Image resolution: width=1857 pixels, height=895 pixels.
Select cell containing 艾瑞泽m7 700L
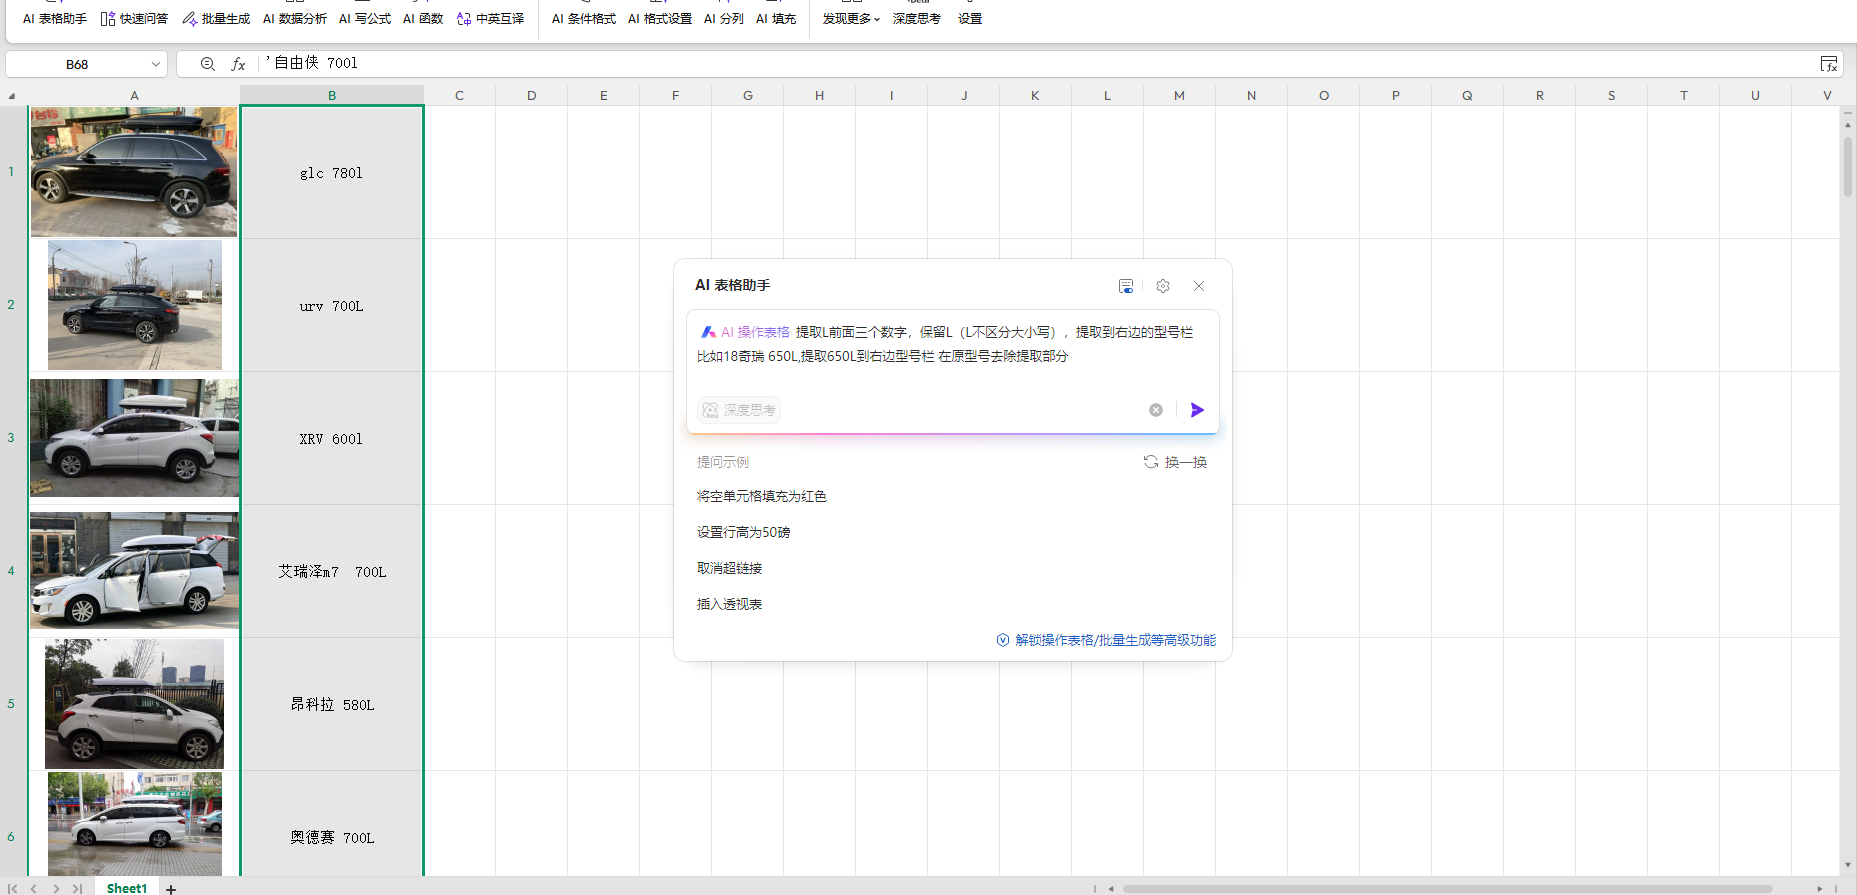pyautogui.click(x=332, y=571)
